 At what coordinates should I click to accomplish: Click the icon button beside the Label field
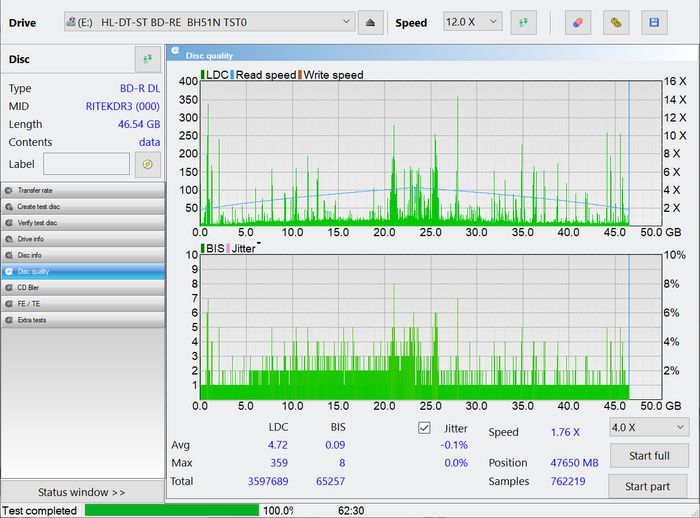coord(147,164)
